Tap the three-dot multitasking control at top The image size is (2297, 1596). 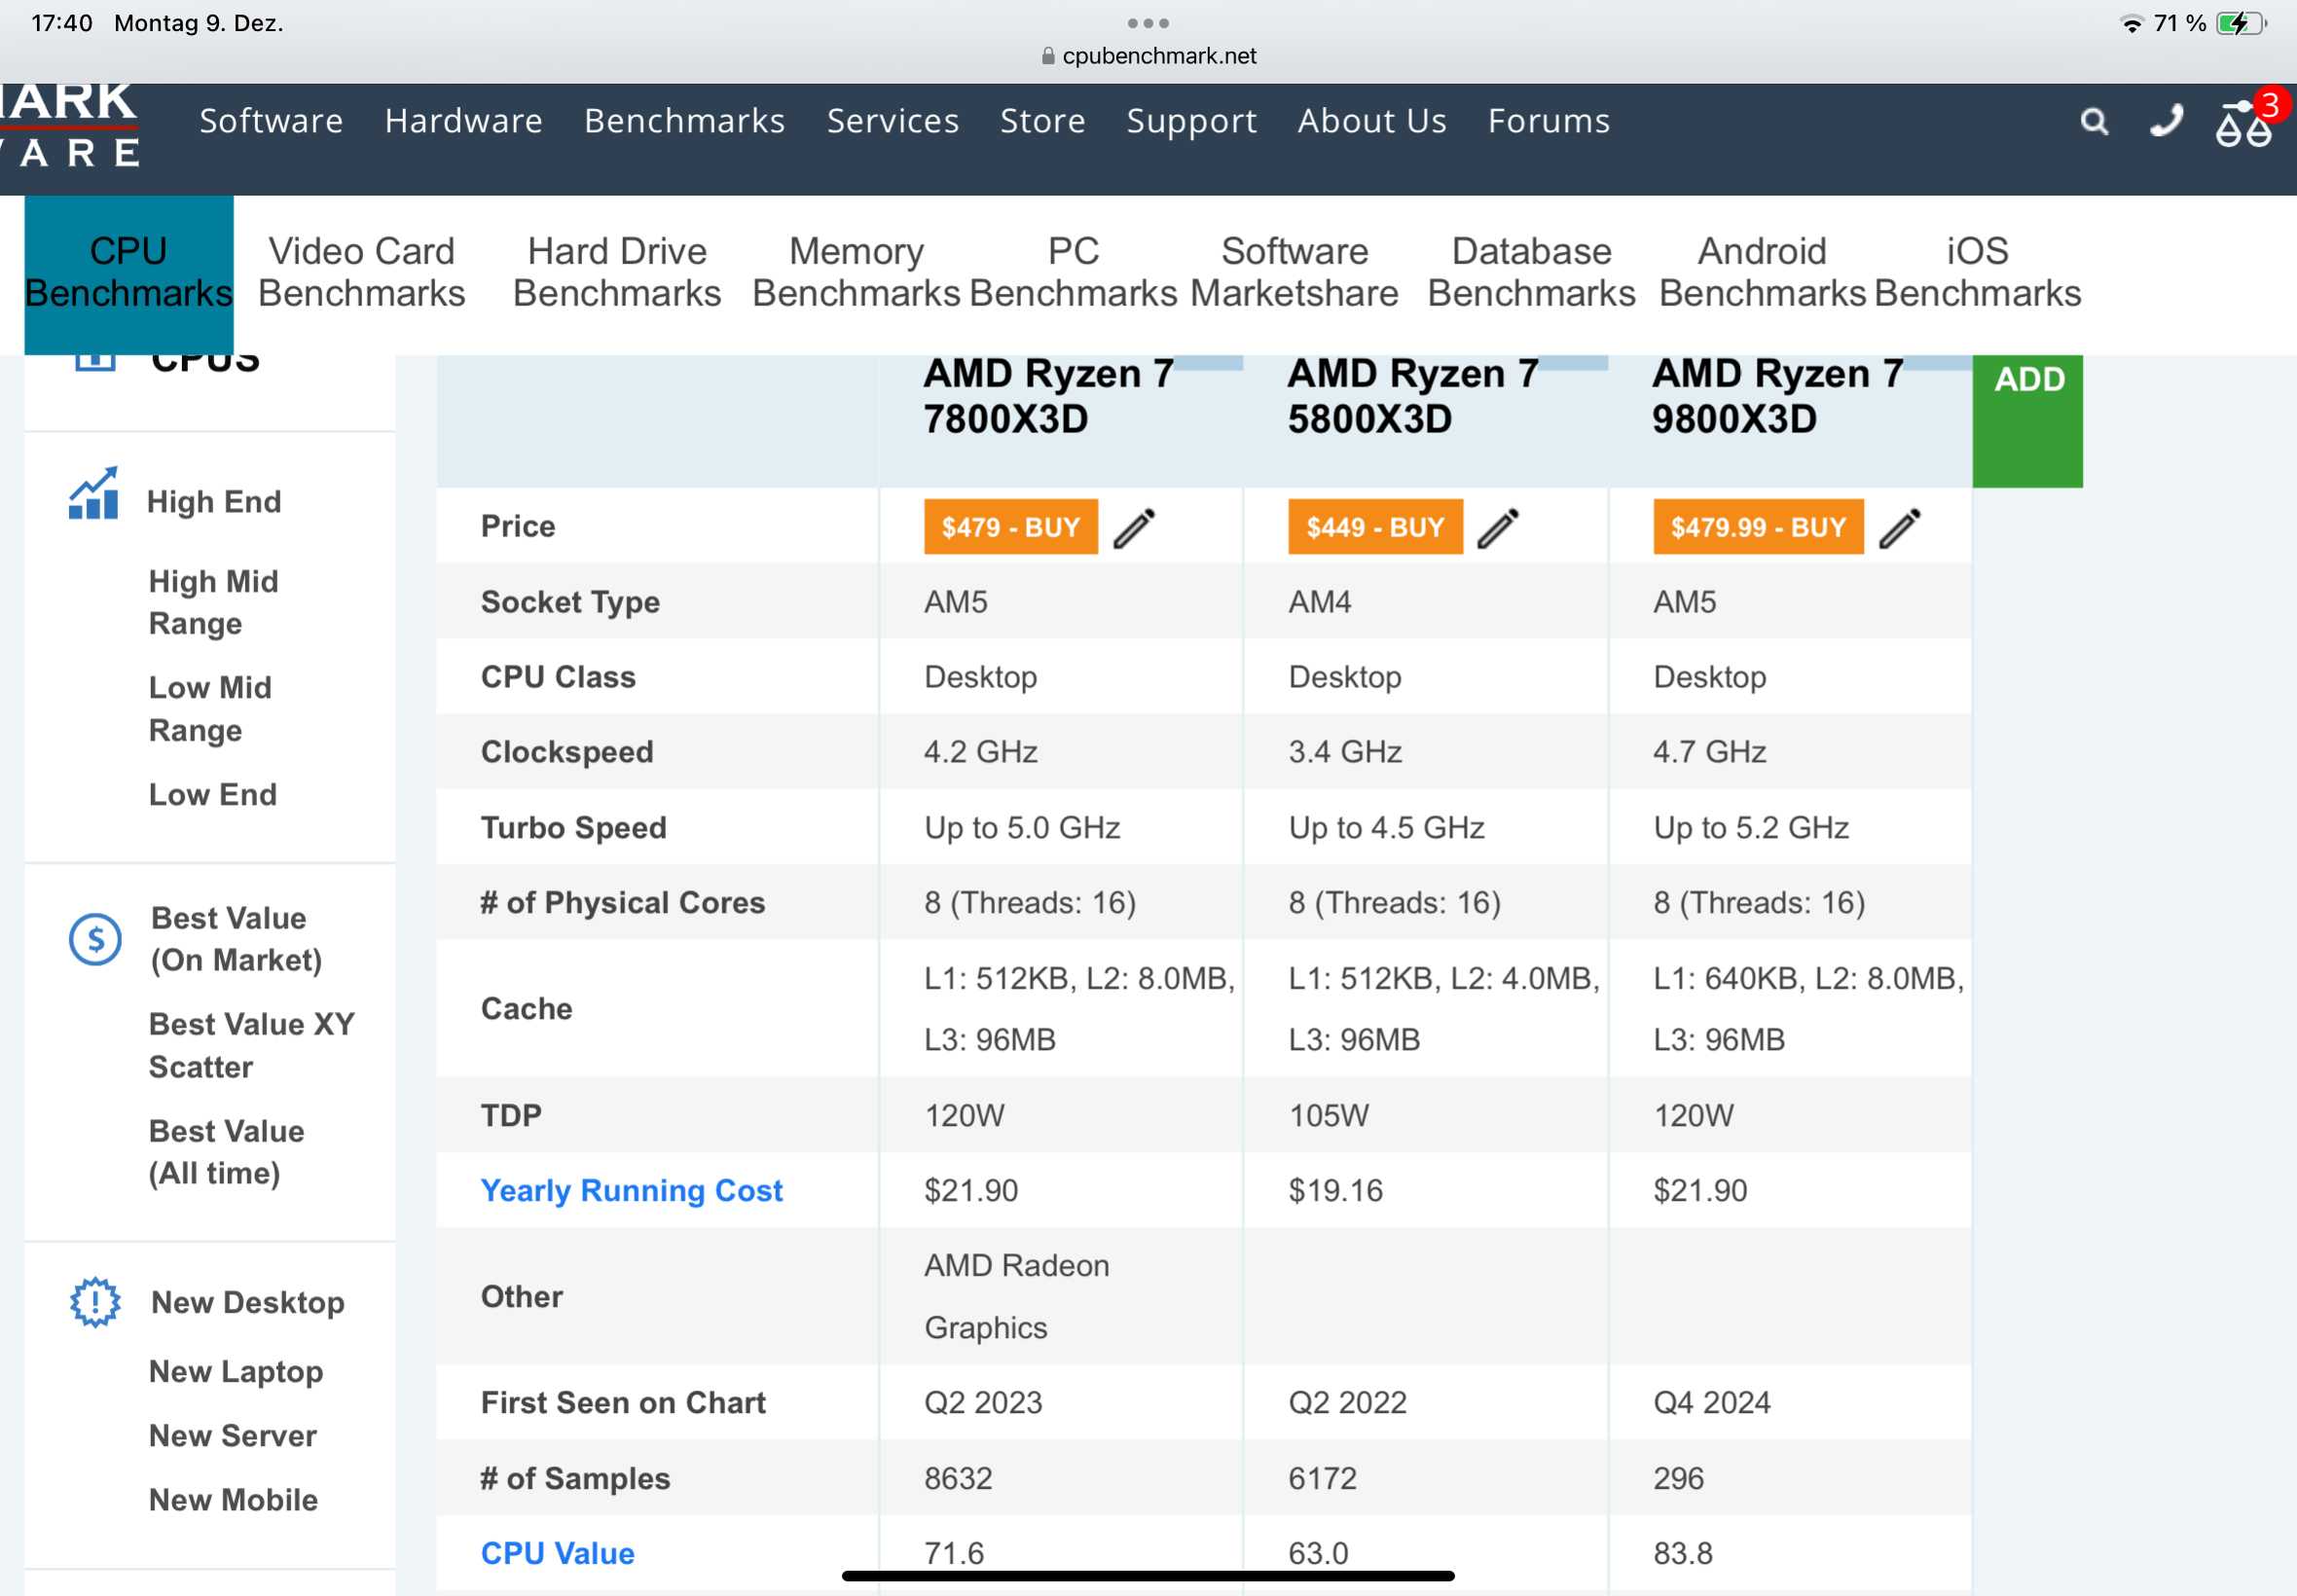(1148, 23)
